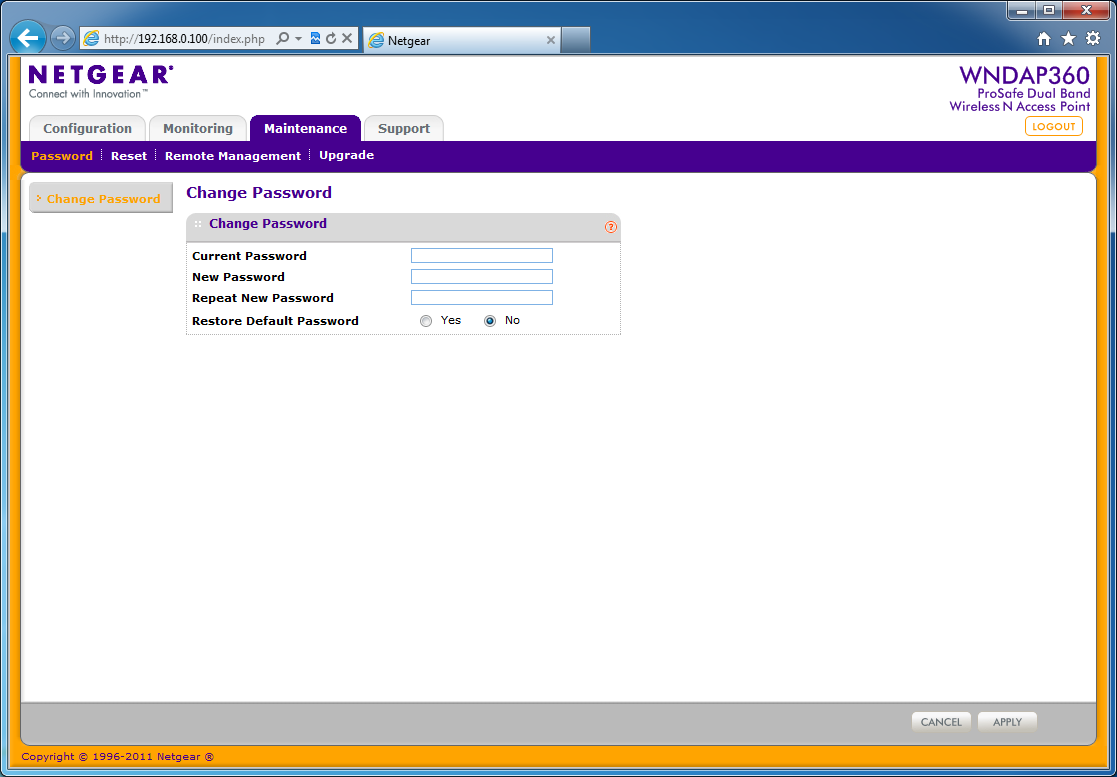
Task: Select the Maintenance tab
Action: (306, 128)
